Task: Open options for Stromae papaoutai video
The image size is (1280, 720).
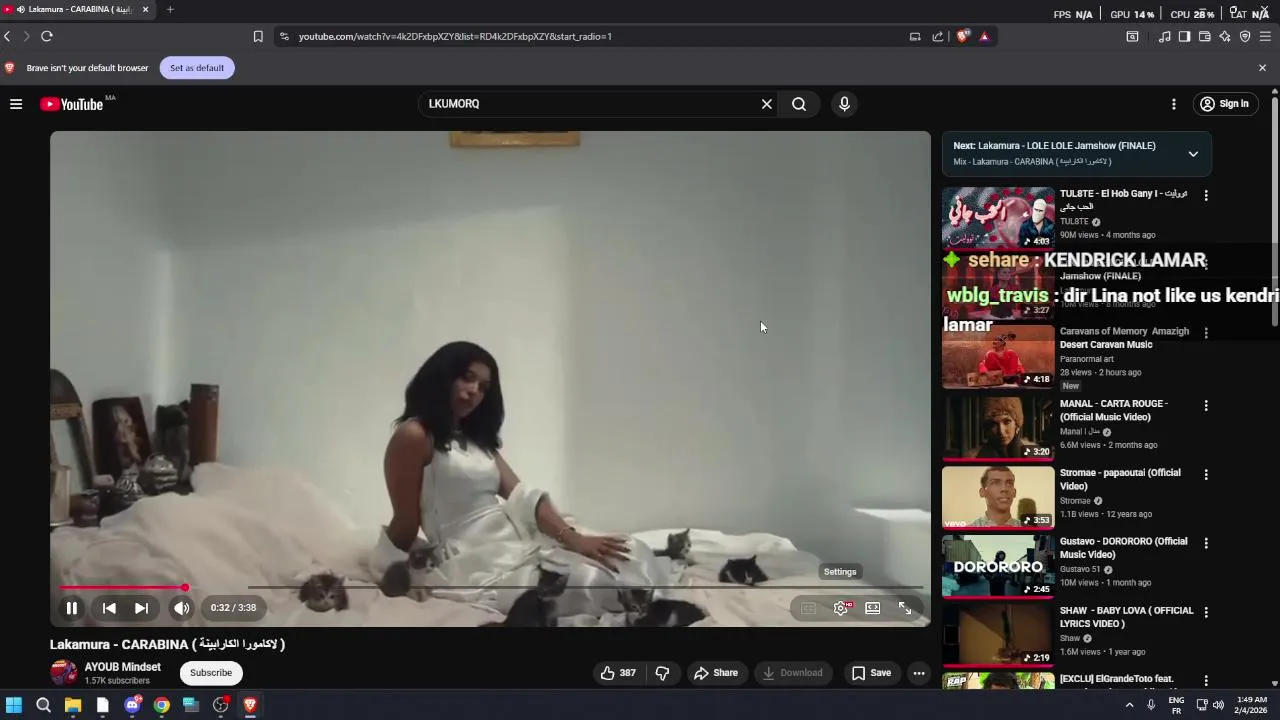Action: (1206, 475)
